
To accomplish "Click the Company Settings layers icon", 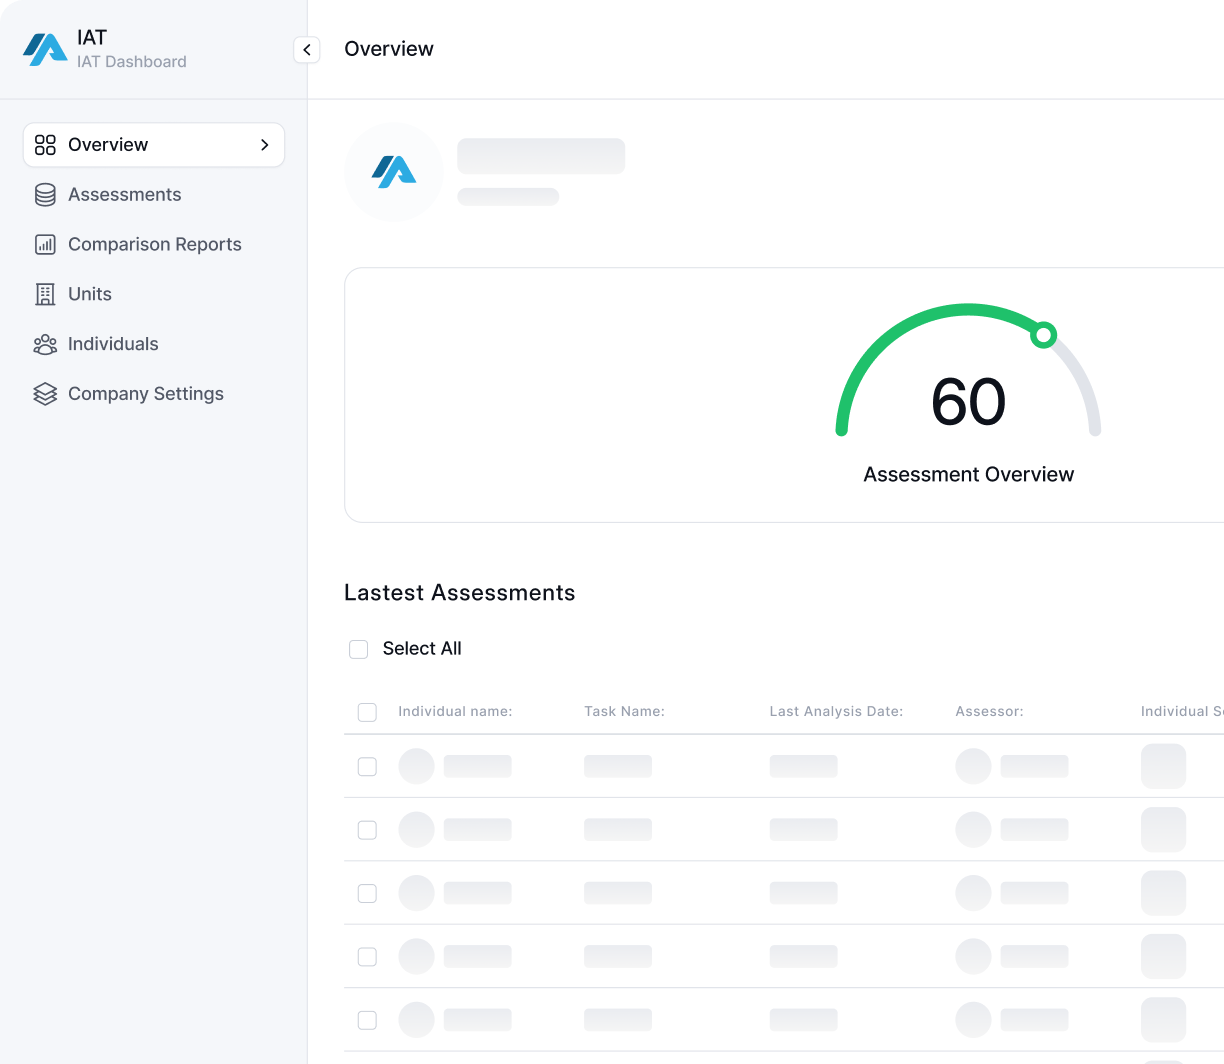I will [45, 394].
